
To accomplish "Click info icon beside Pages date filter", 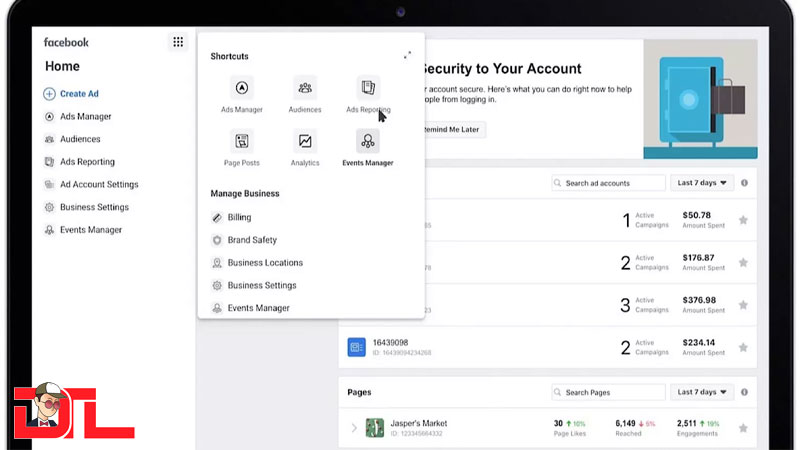I will [x=744, y=392].
